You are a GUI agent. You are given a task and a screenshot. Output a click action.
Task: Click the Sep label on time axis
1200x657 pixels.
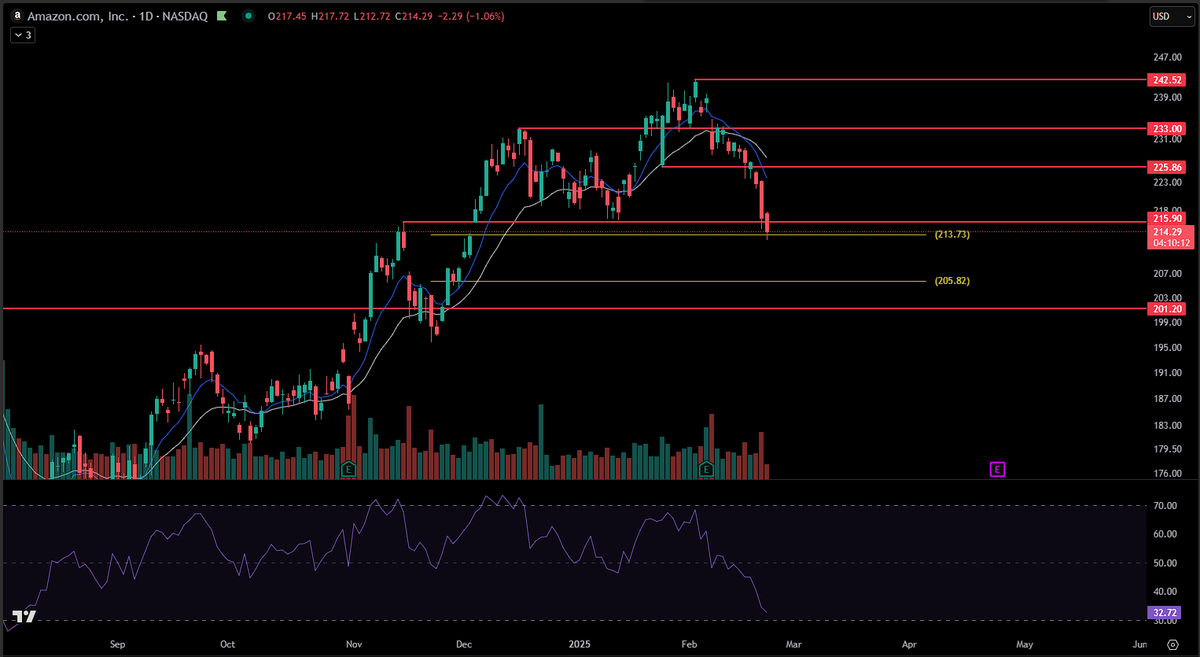point(118,644)
